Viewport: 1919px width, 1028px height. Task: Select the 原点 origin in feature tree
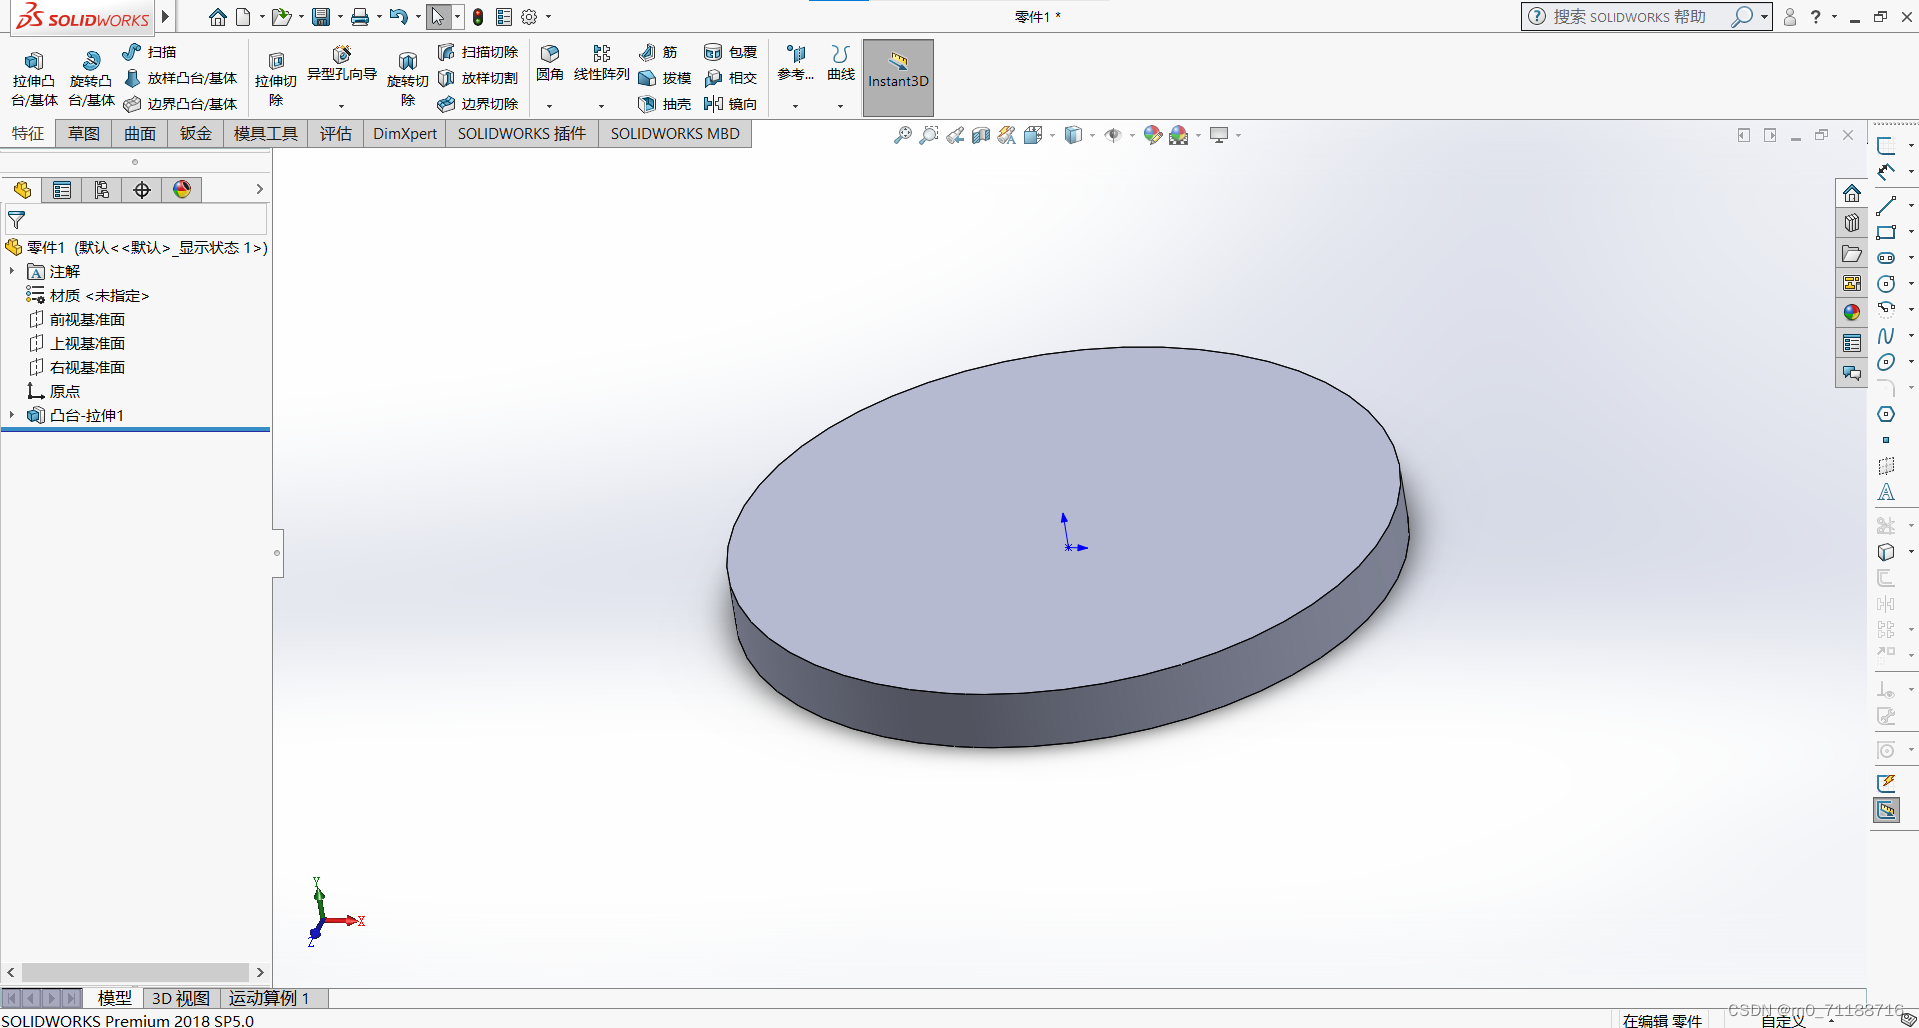(55, 392)
